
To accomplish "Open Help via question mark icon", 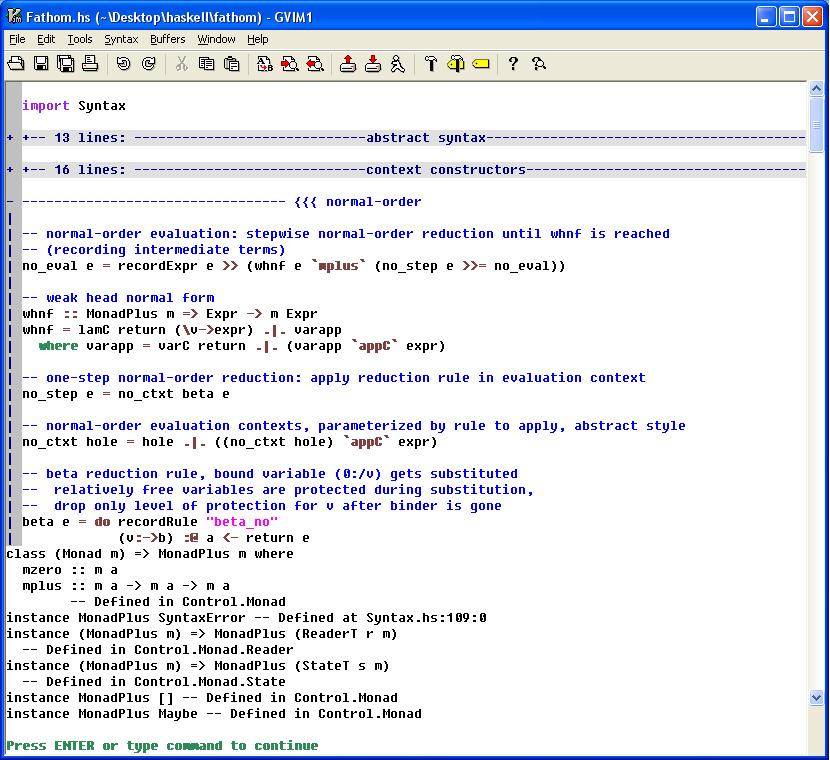I will (x=513, y=64).
